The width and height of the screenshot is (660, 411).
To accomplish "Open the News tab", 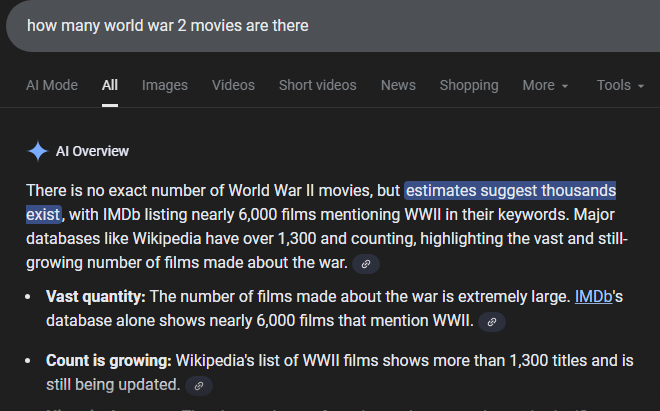I will (x=398, y=85).
